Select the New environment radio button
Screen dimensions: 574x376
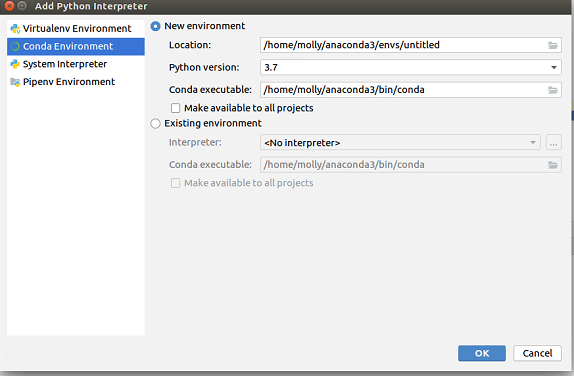(x=155, y=26)
